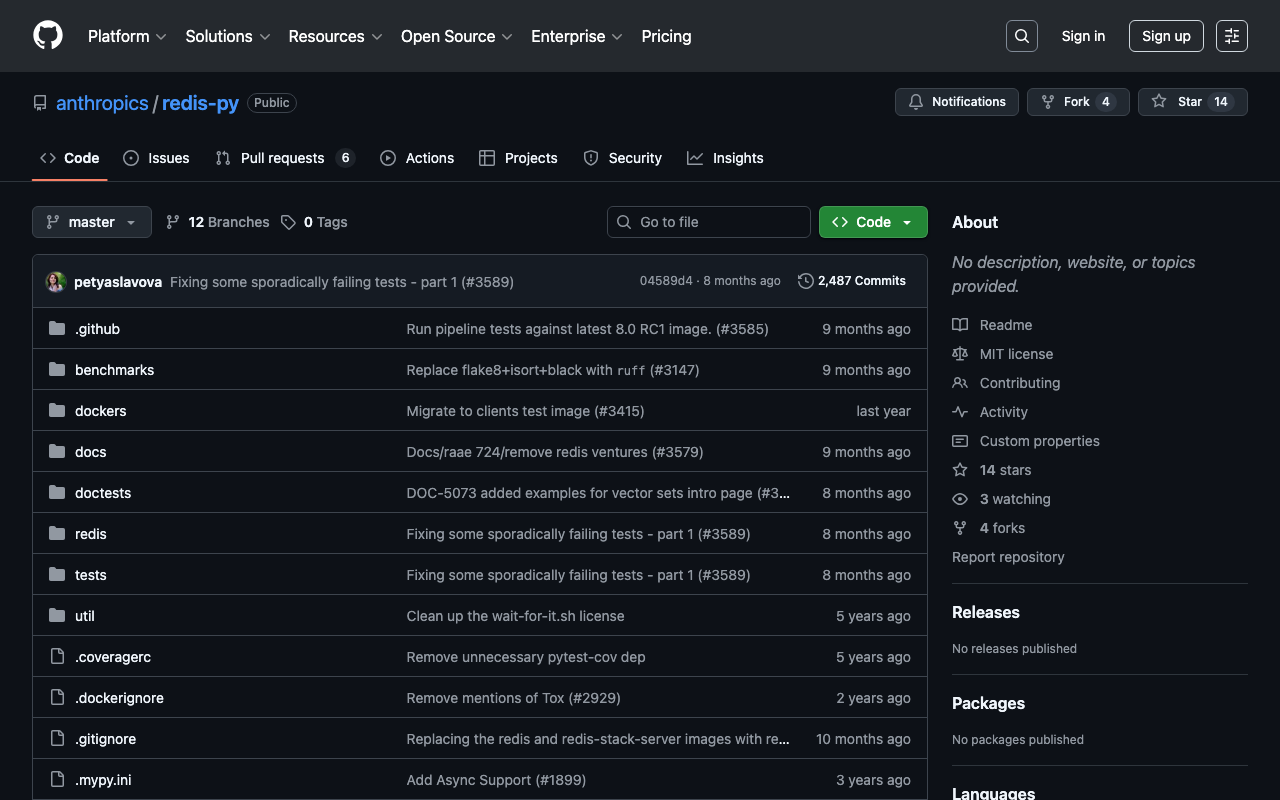Open the MIT license link
1280x800 pixels.
1016,354
